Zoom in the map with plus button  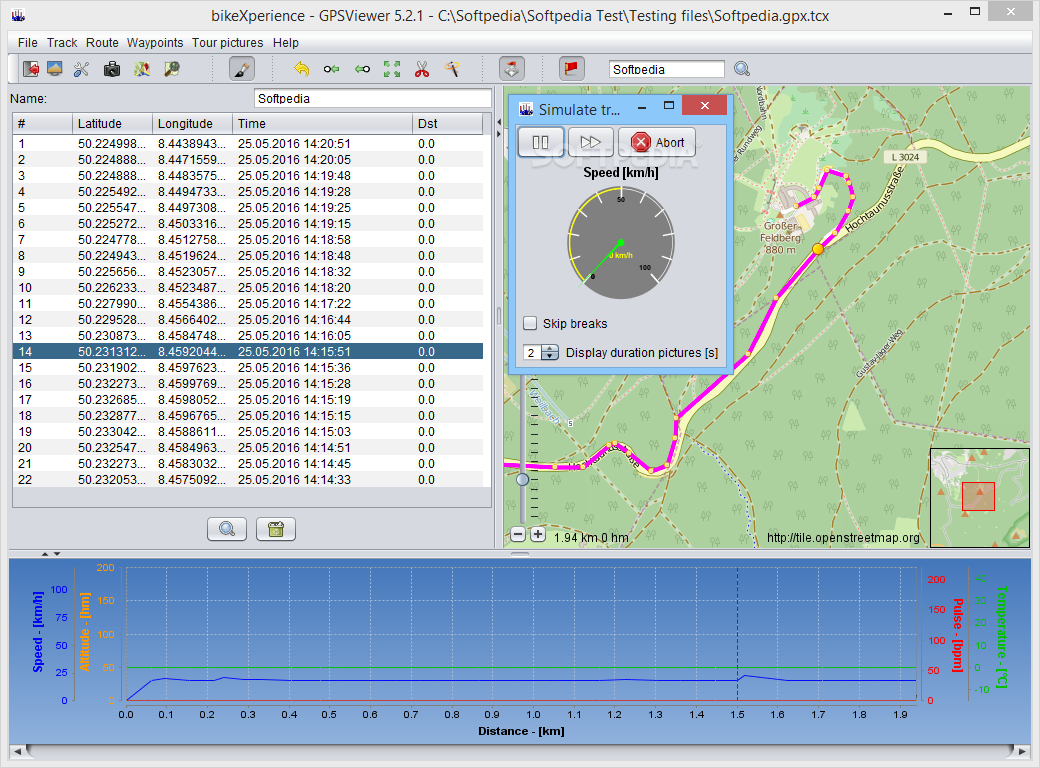(538, 535)
